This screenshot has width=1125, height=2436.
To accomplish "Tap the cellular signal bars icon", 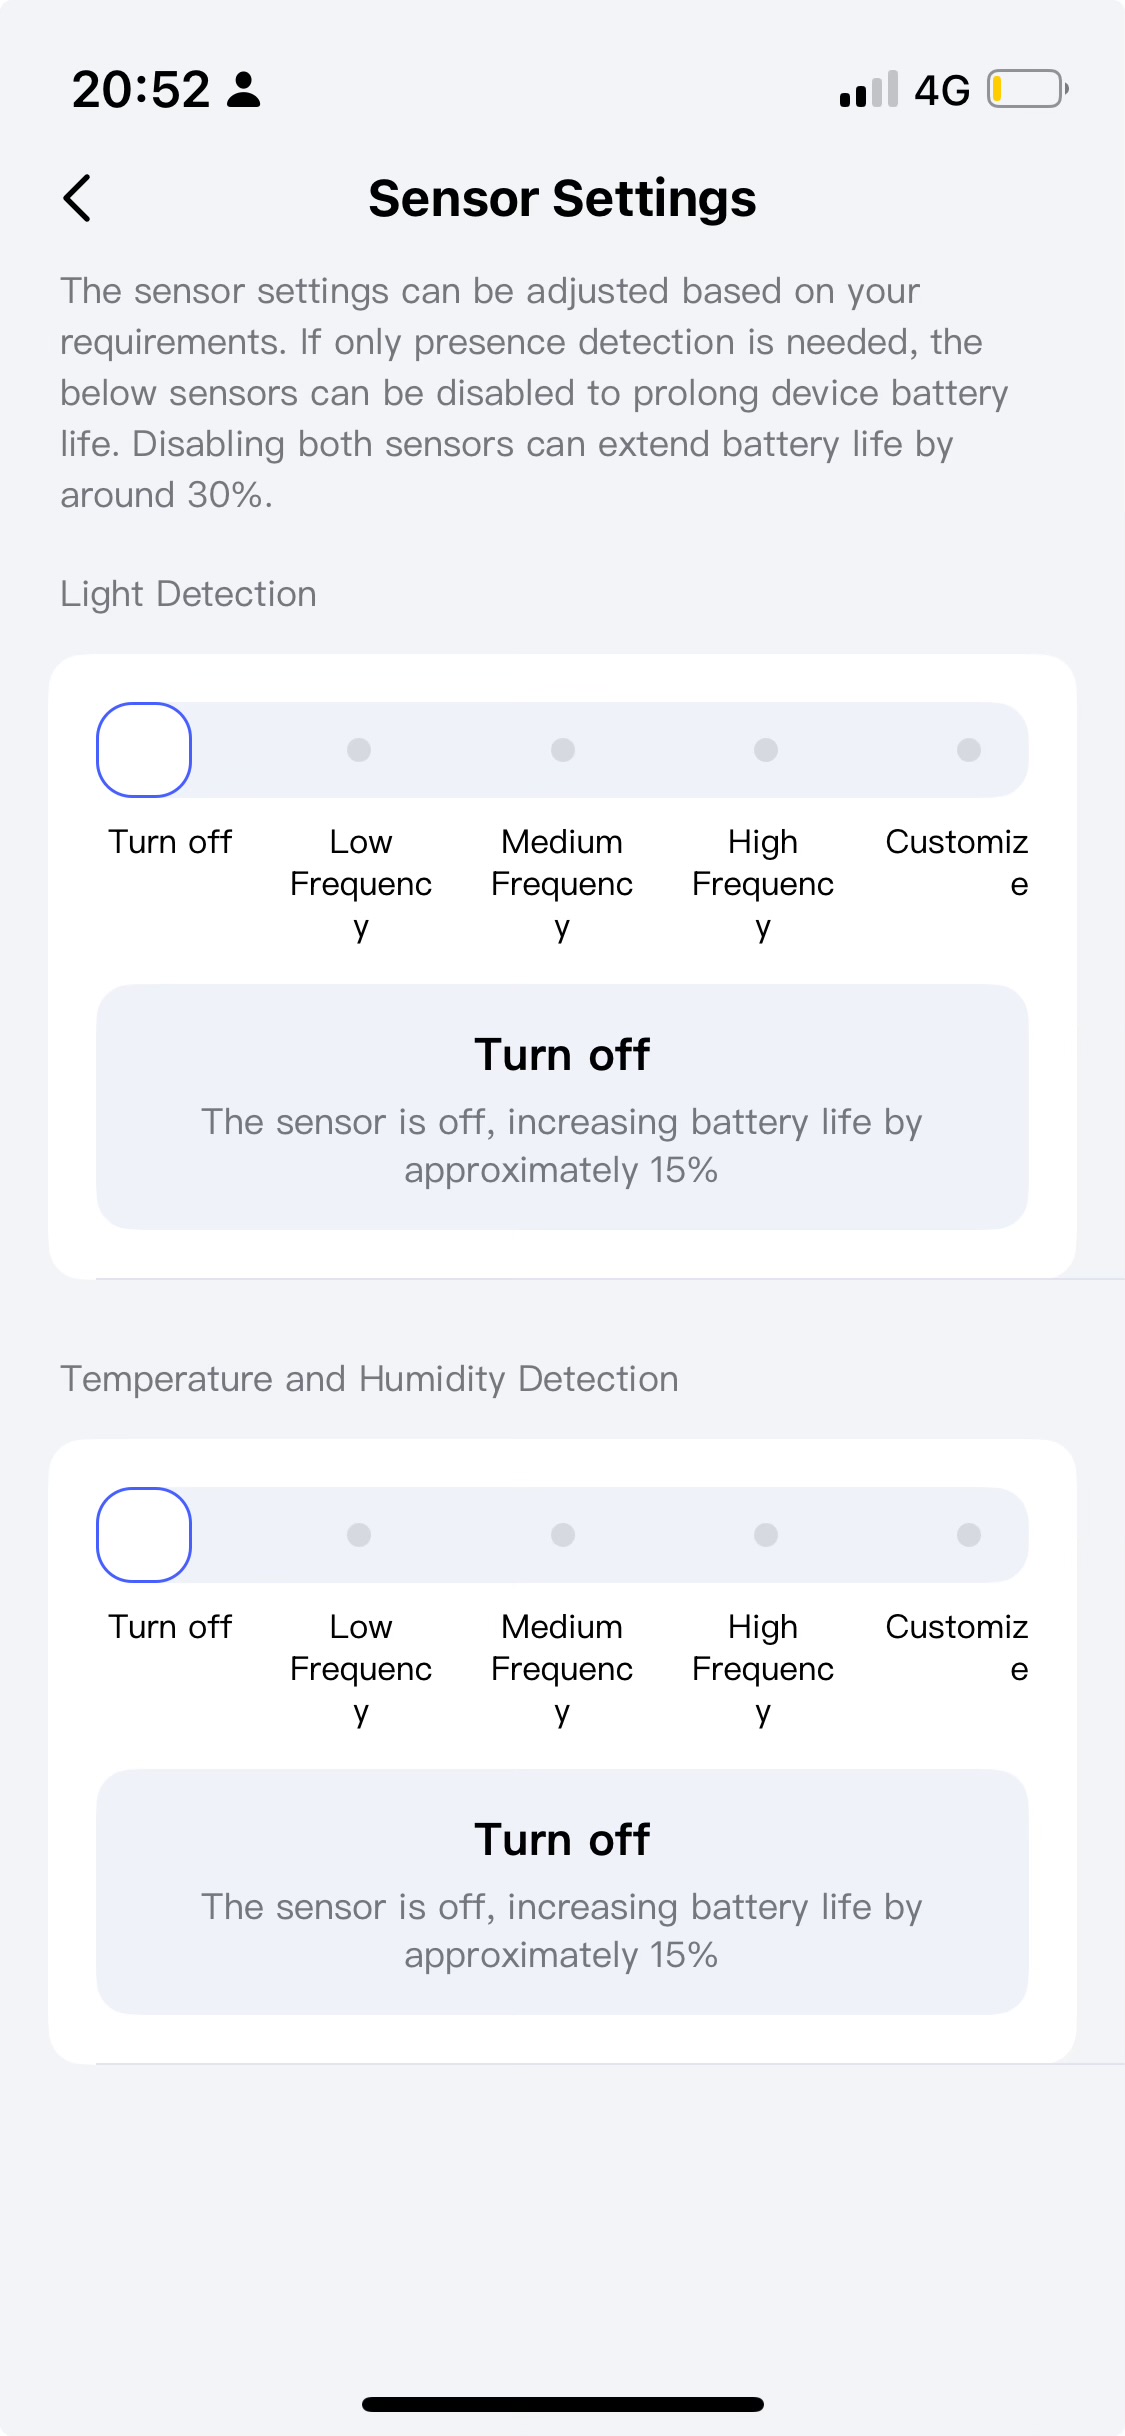I will tap(868, 89).
